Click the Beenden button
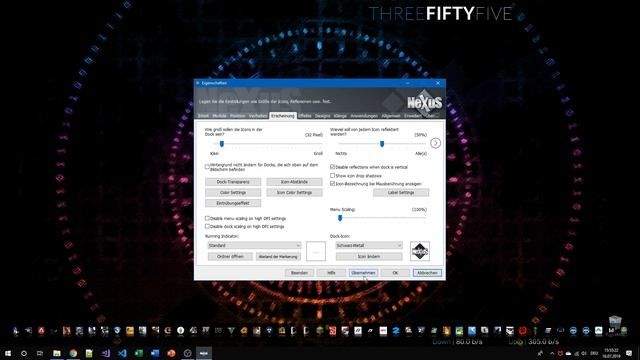This screenshot has height=360, width=640. coord(299,273)
